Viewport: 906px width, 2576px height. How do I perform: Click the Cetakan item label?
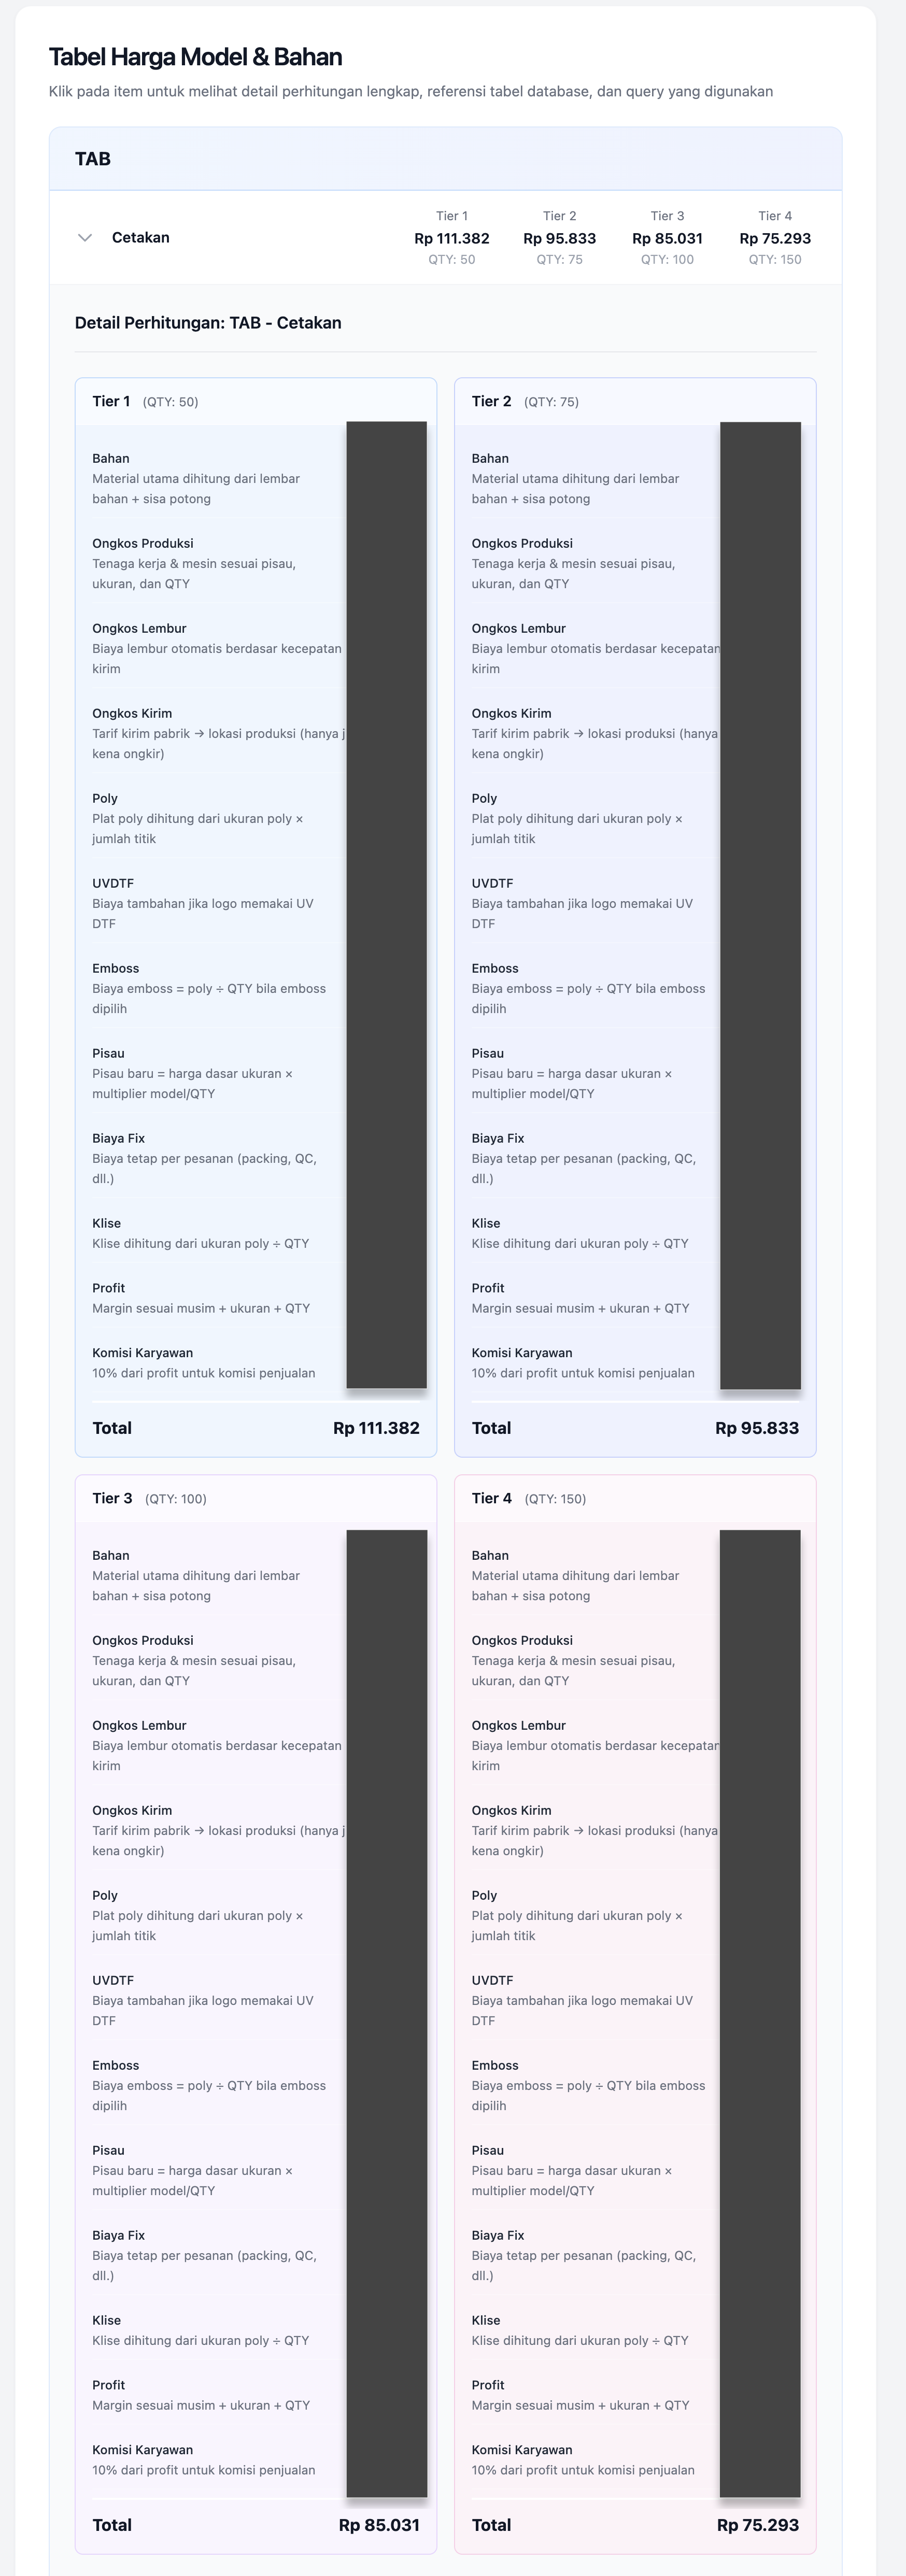(x=140, y=238)
